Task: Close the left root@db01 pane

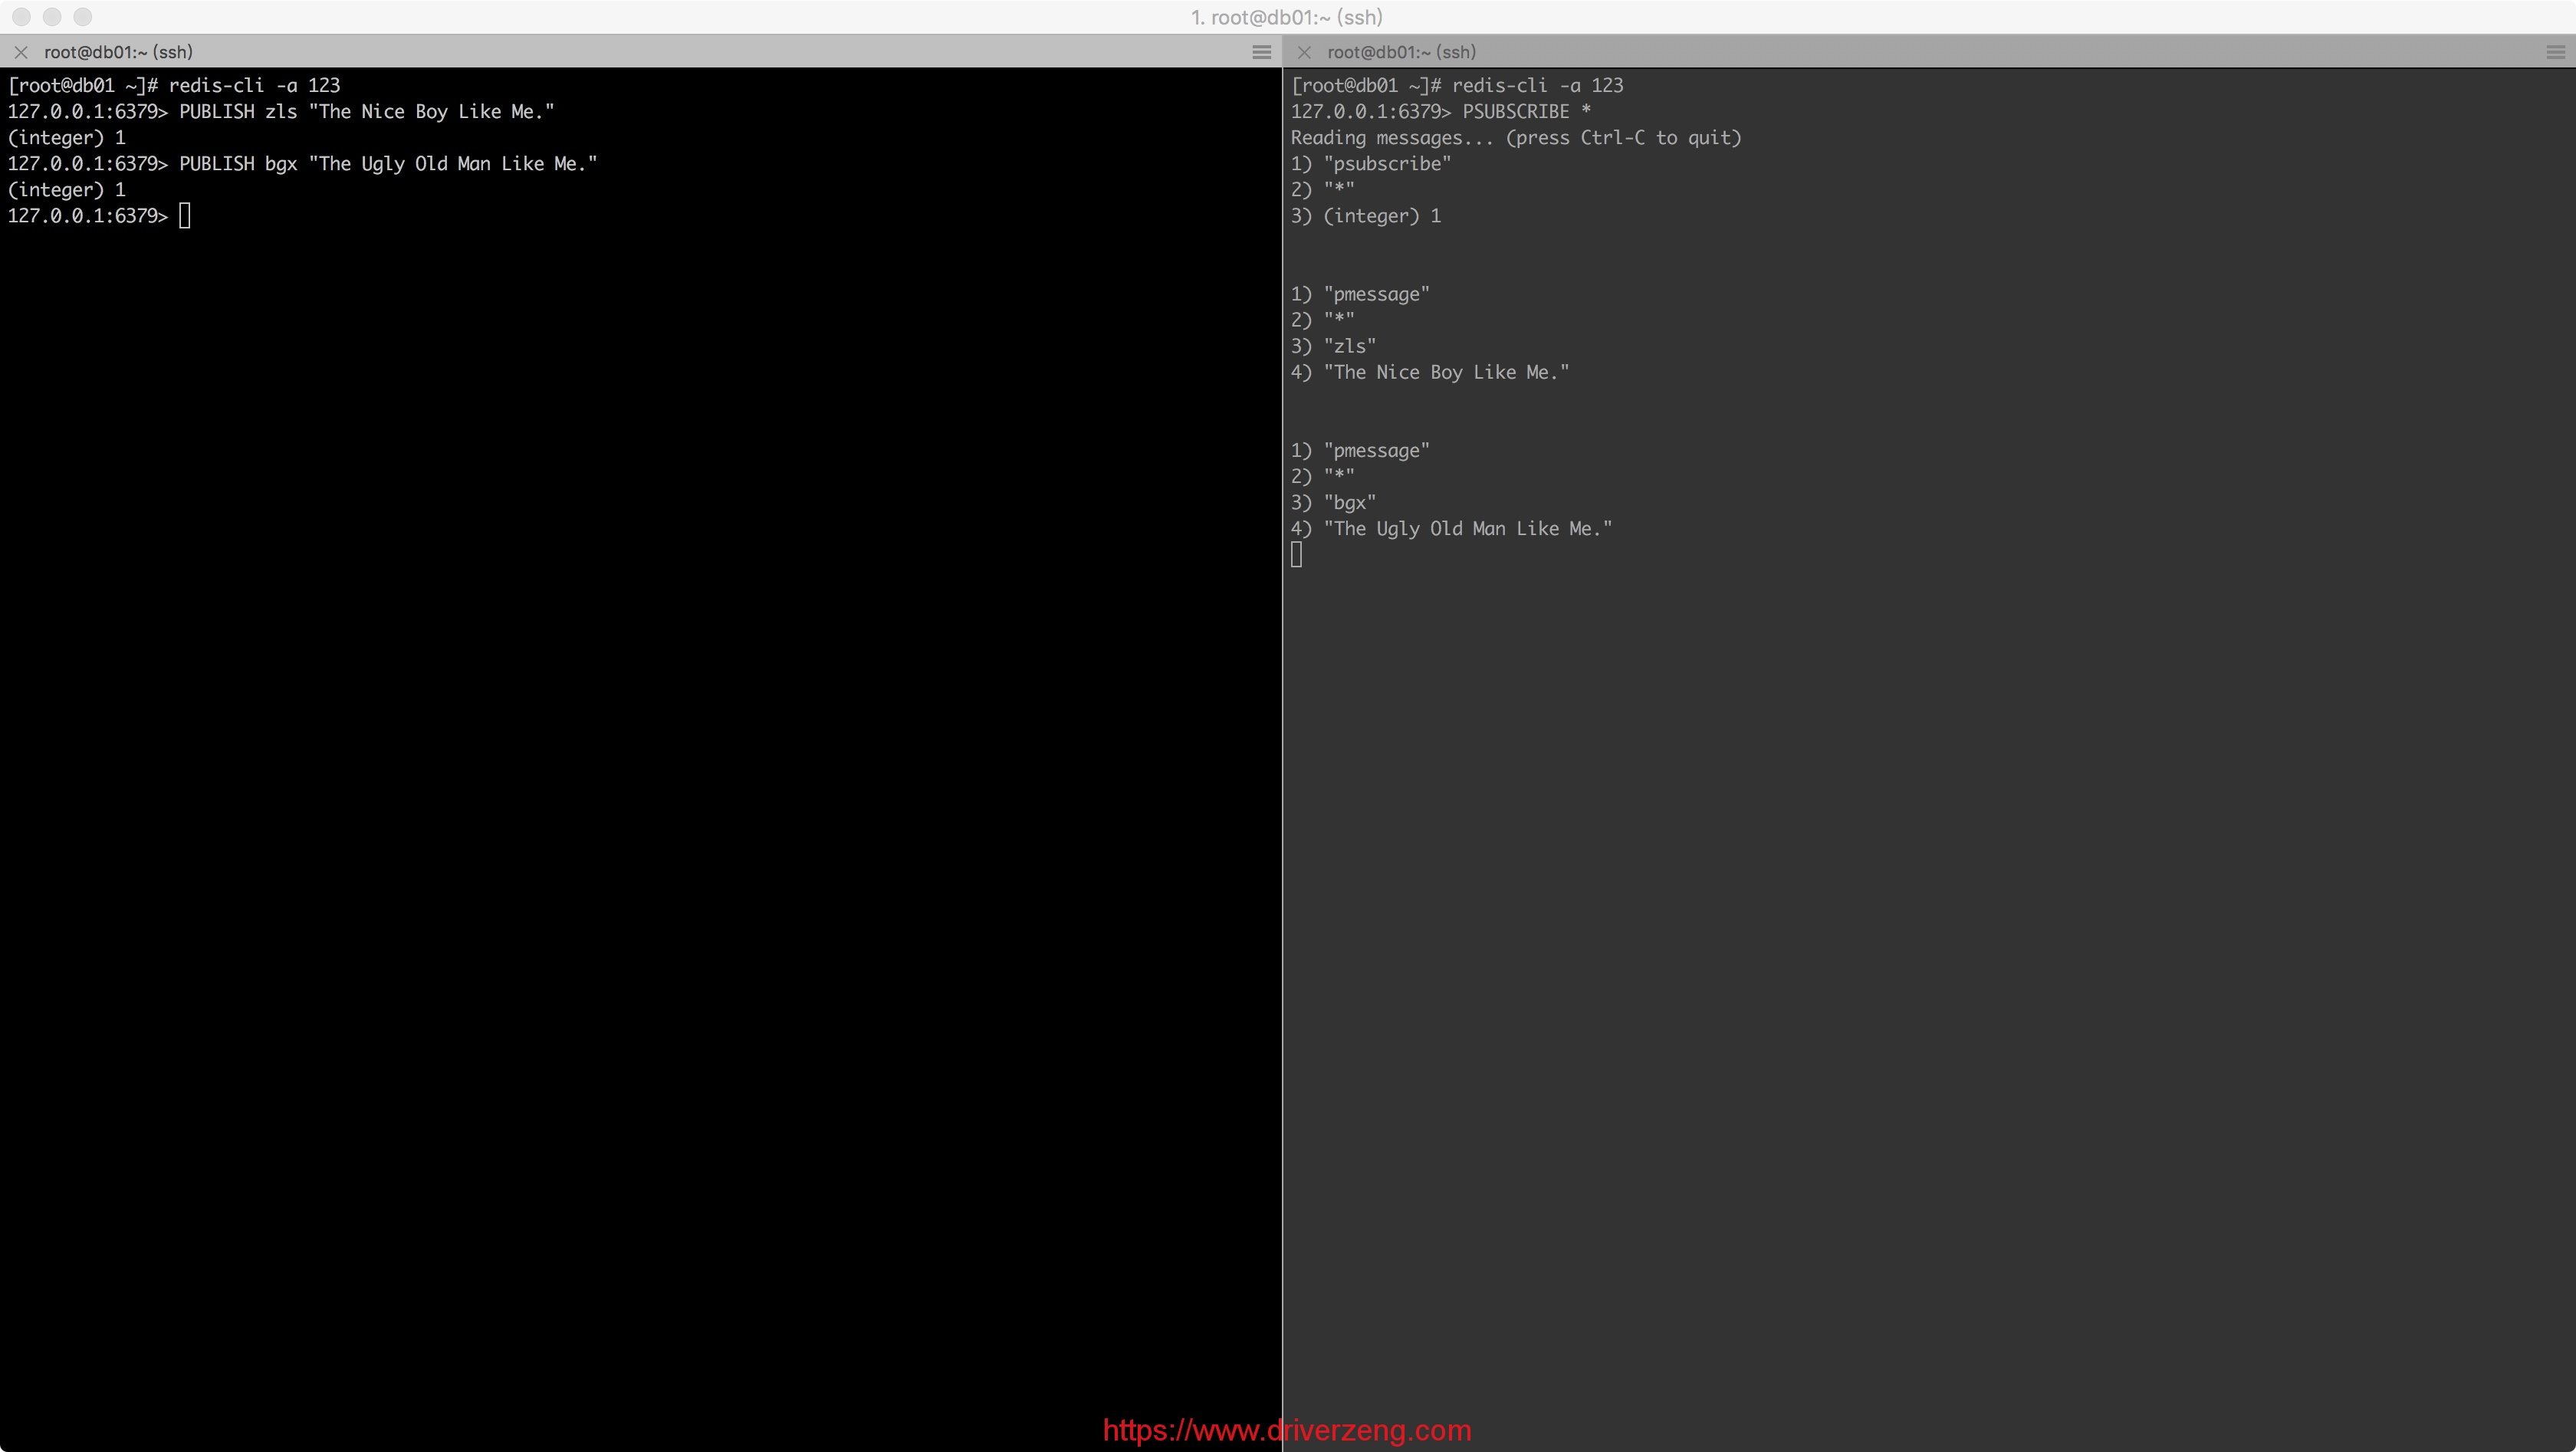Action: point(21,52)
